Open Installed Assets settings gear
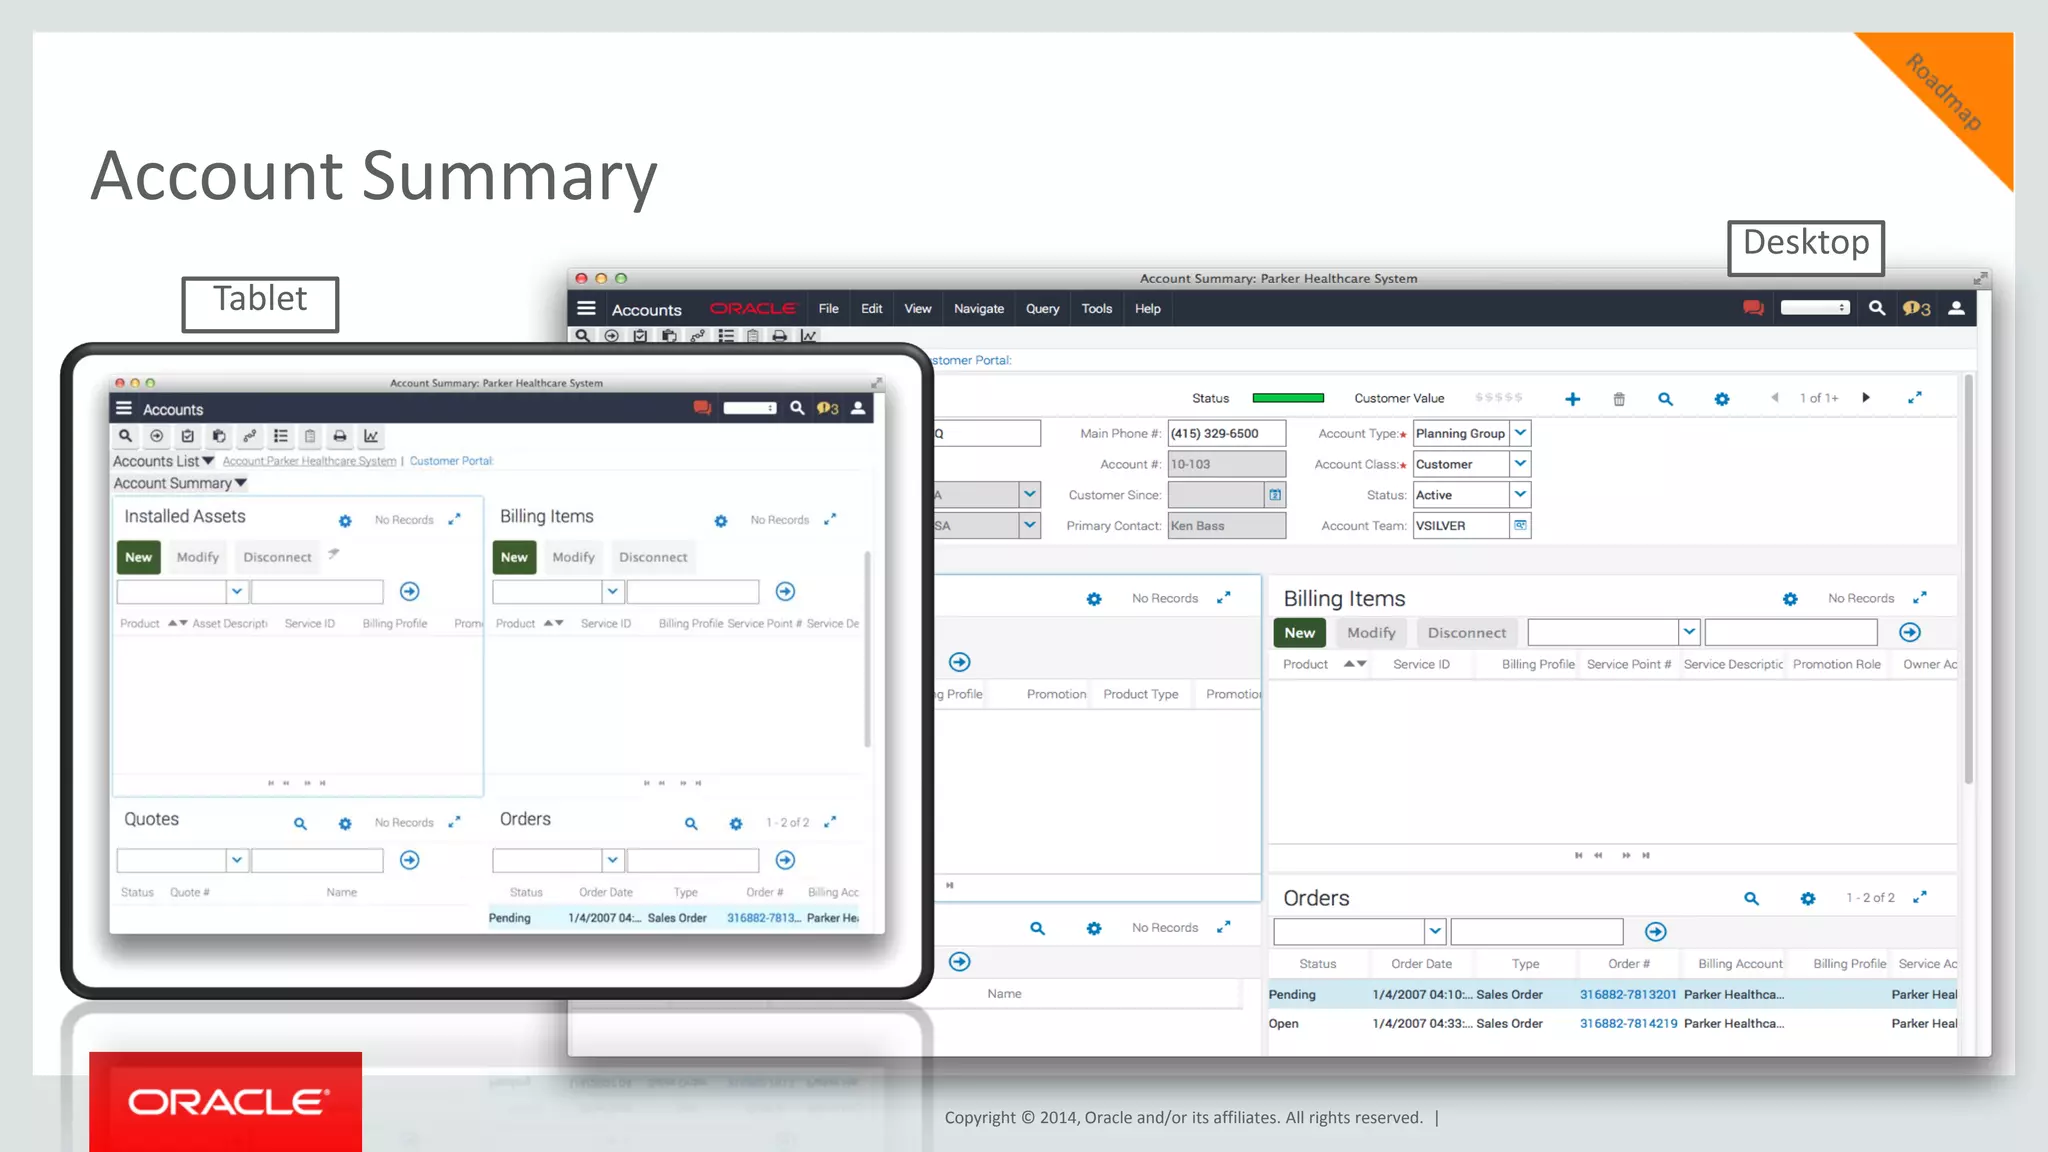 [x=345, y=521]
